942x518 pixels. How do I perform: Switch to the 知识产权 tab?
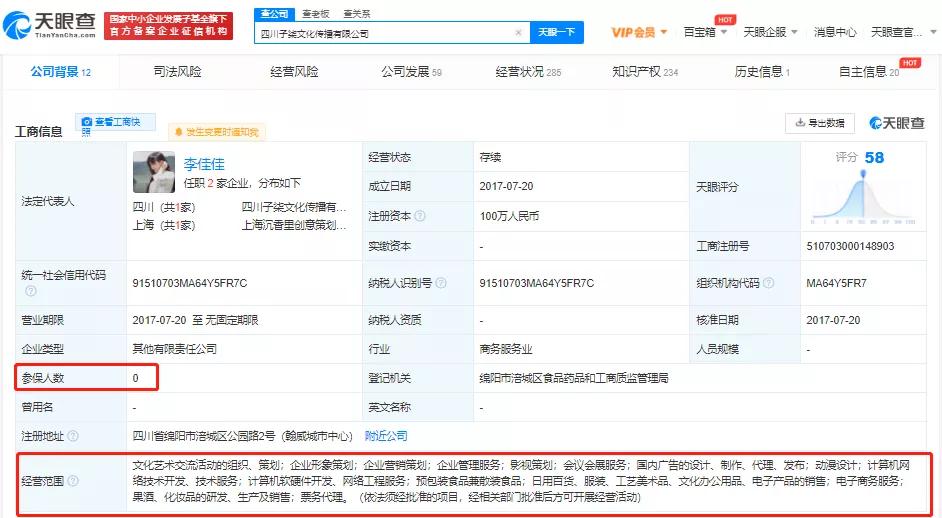point(645,72)
